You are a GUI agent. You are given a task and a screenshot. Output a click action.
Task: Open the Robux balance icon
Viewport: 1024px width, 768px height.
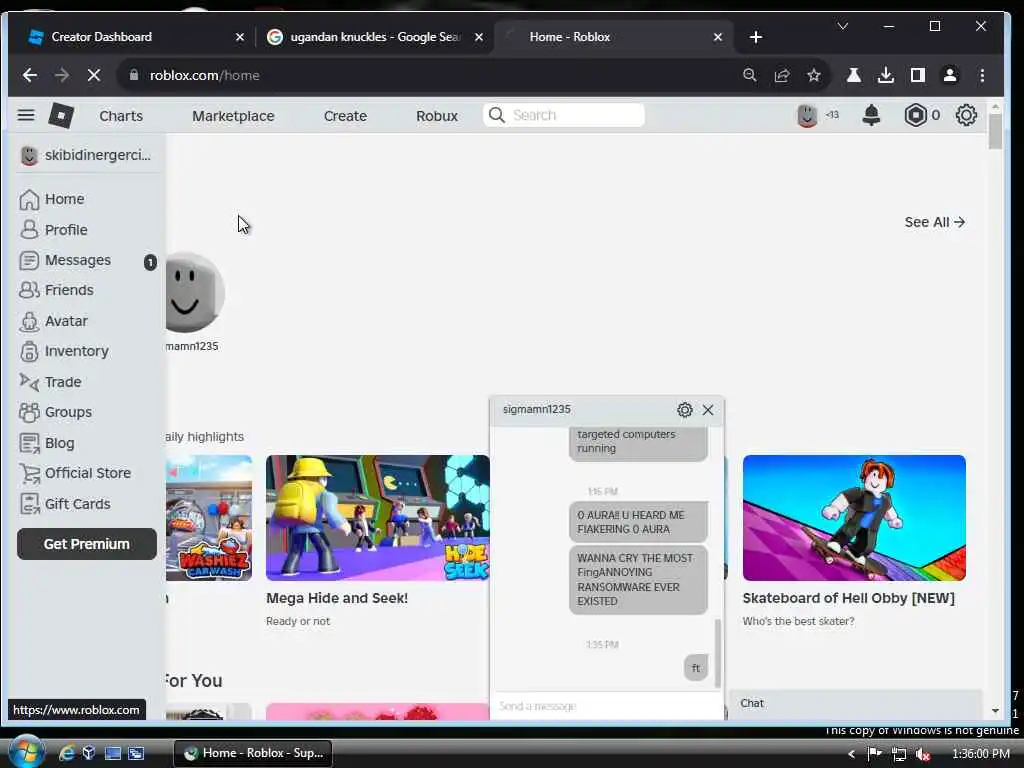coord(916,116)
